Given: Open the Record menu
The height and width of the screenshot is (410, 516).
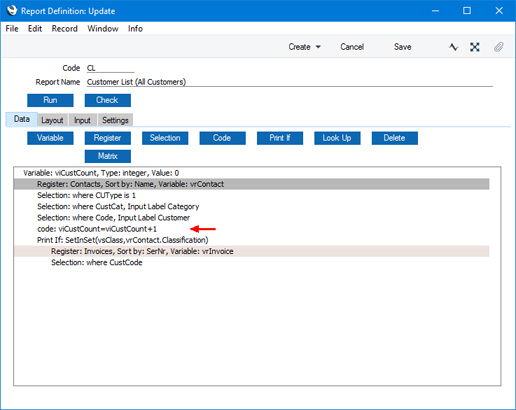Looking at the screenshot, I should click(64, 29).
